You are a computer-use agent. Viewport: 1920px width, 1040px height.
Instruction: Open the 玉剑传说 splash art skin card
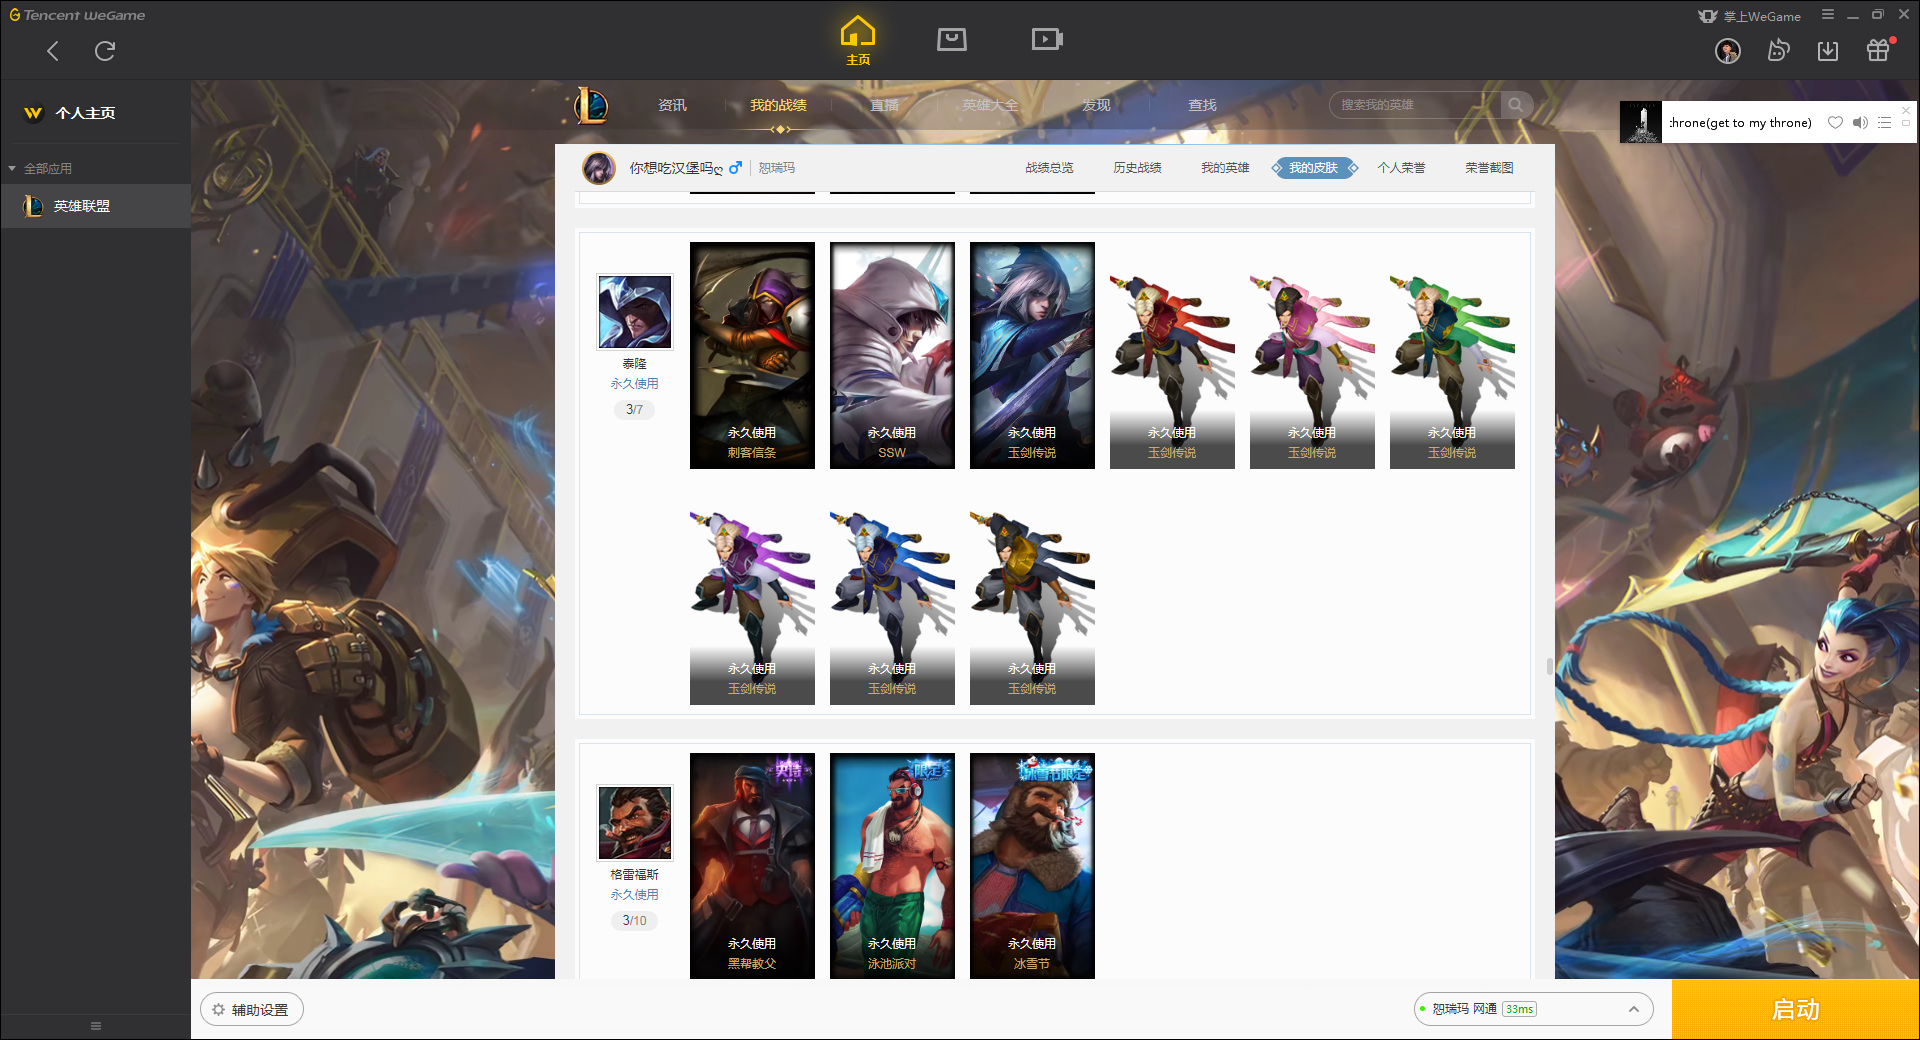[x=1032, y=355]
